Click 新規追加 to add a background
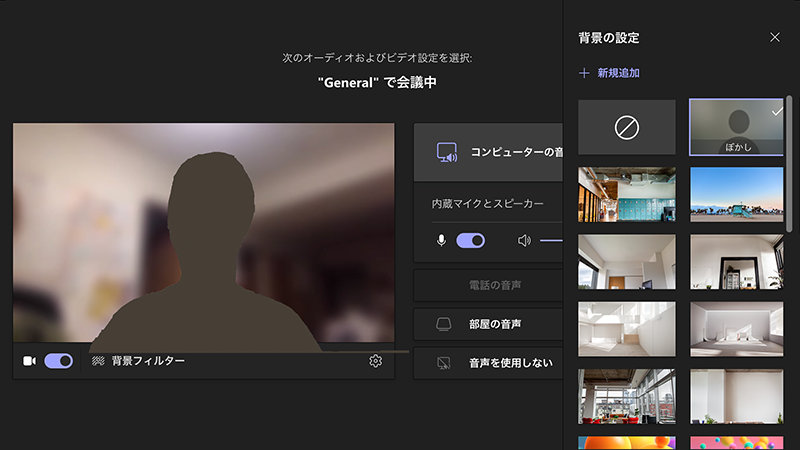 [618, 73]
